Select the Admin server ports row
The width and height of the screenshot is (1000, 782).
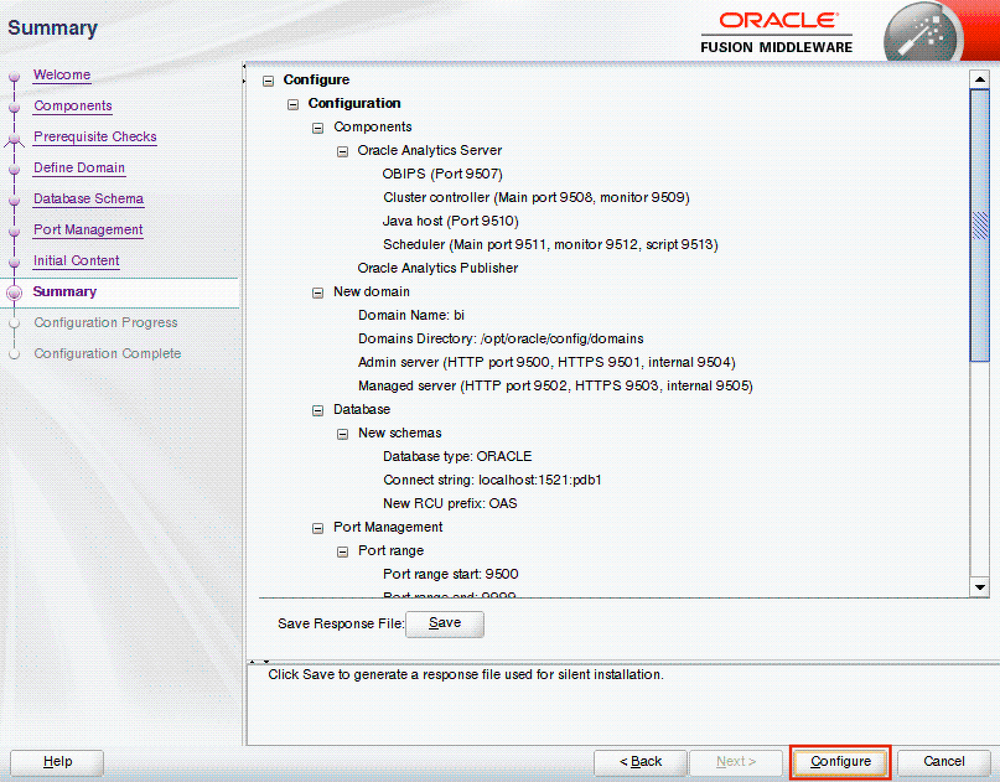pyautogui.click(x=547, y=363)
